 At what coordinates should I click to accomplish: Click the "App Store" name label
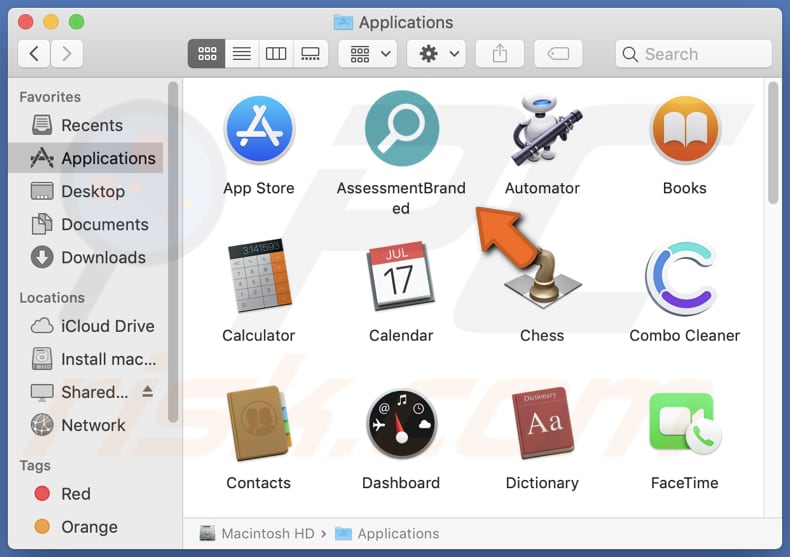pos(259,188)
